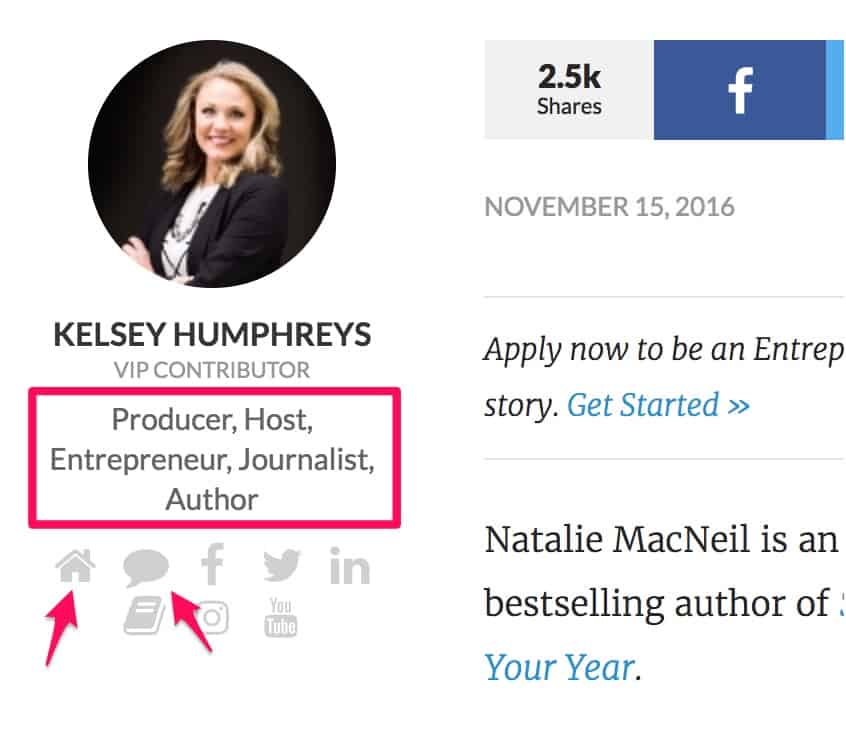
Task: Follow the "Get Started »" link
Action: (x=658, y=405)
